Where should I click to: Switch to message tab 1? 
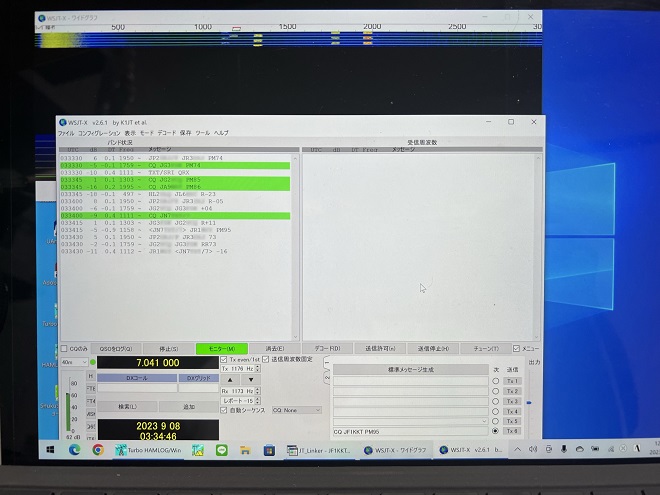(327, 363)
